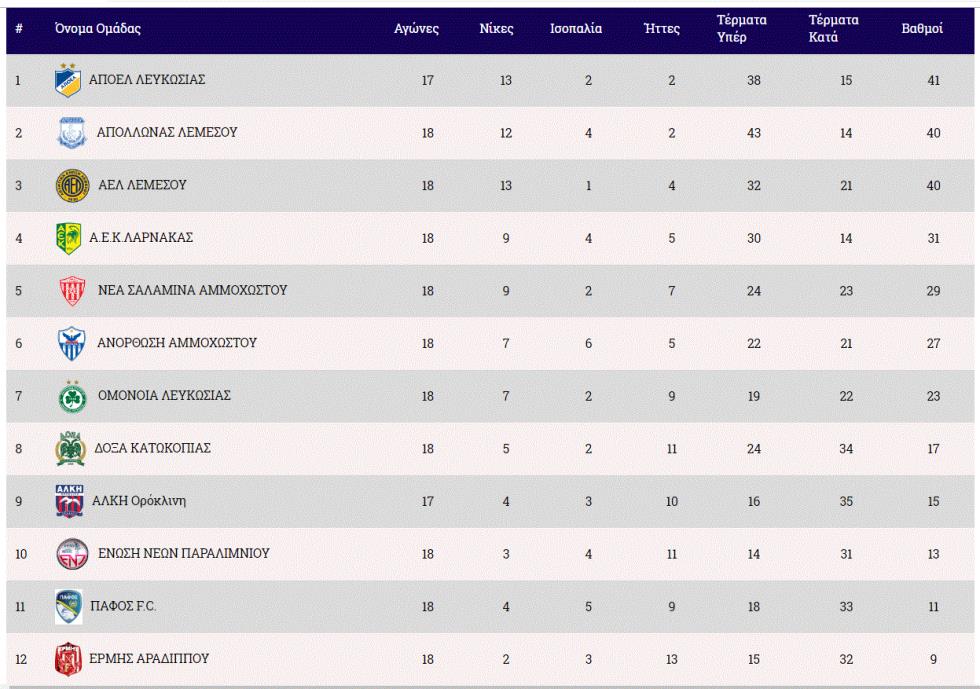Click the Apollon Limassol team logo
This screenshot has width=980, height=689.
click(72, 133)
